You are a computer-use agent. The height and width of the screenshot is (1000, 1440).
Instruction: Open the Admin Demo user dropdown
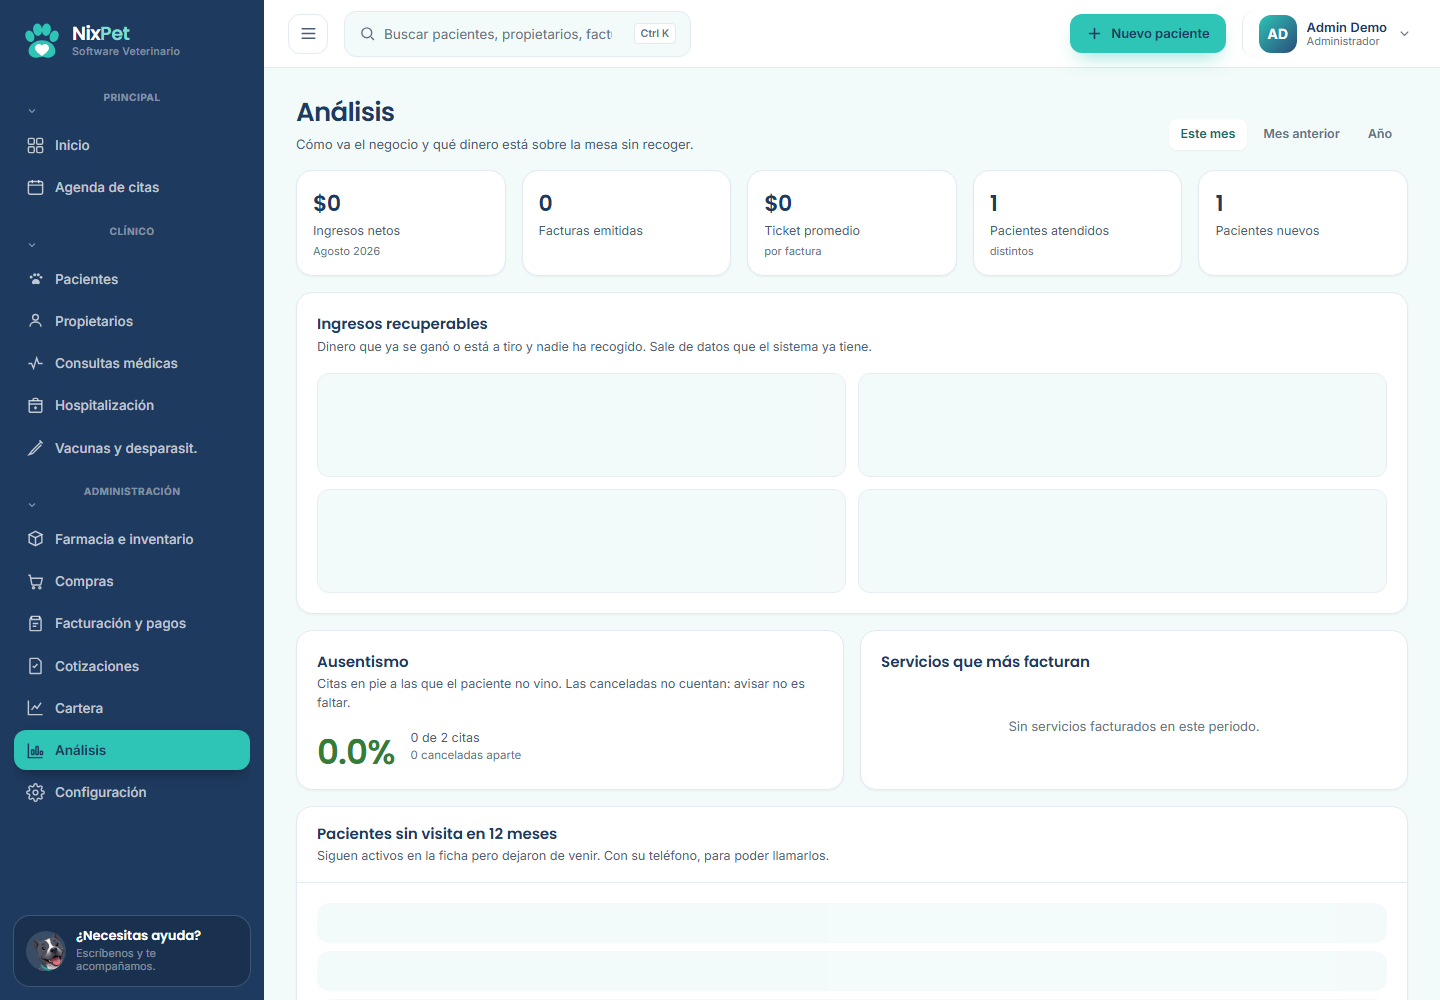1334,34
